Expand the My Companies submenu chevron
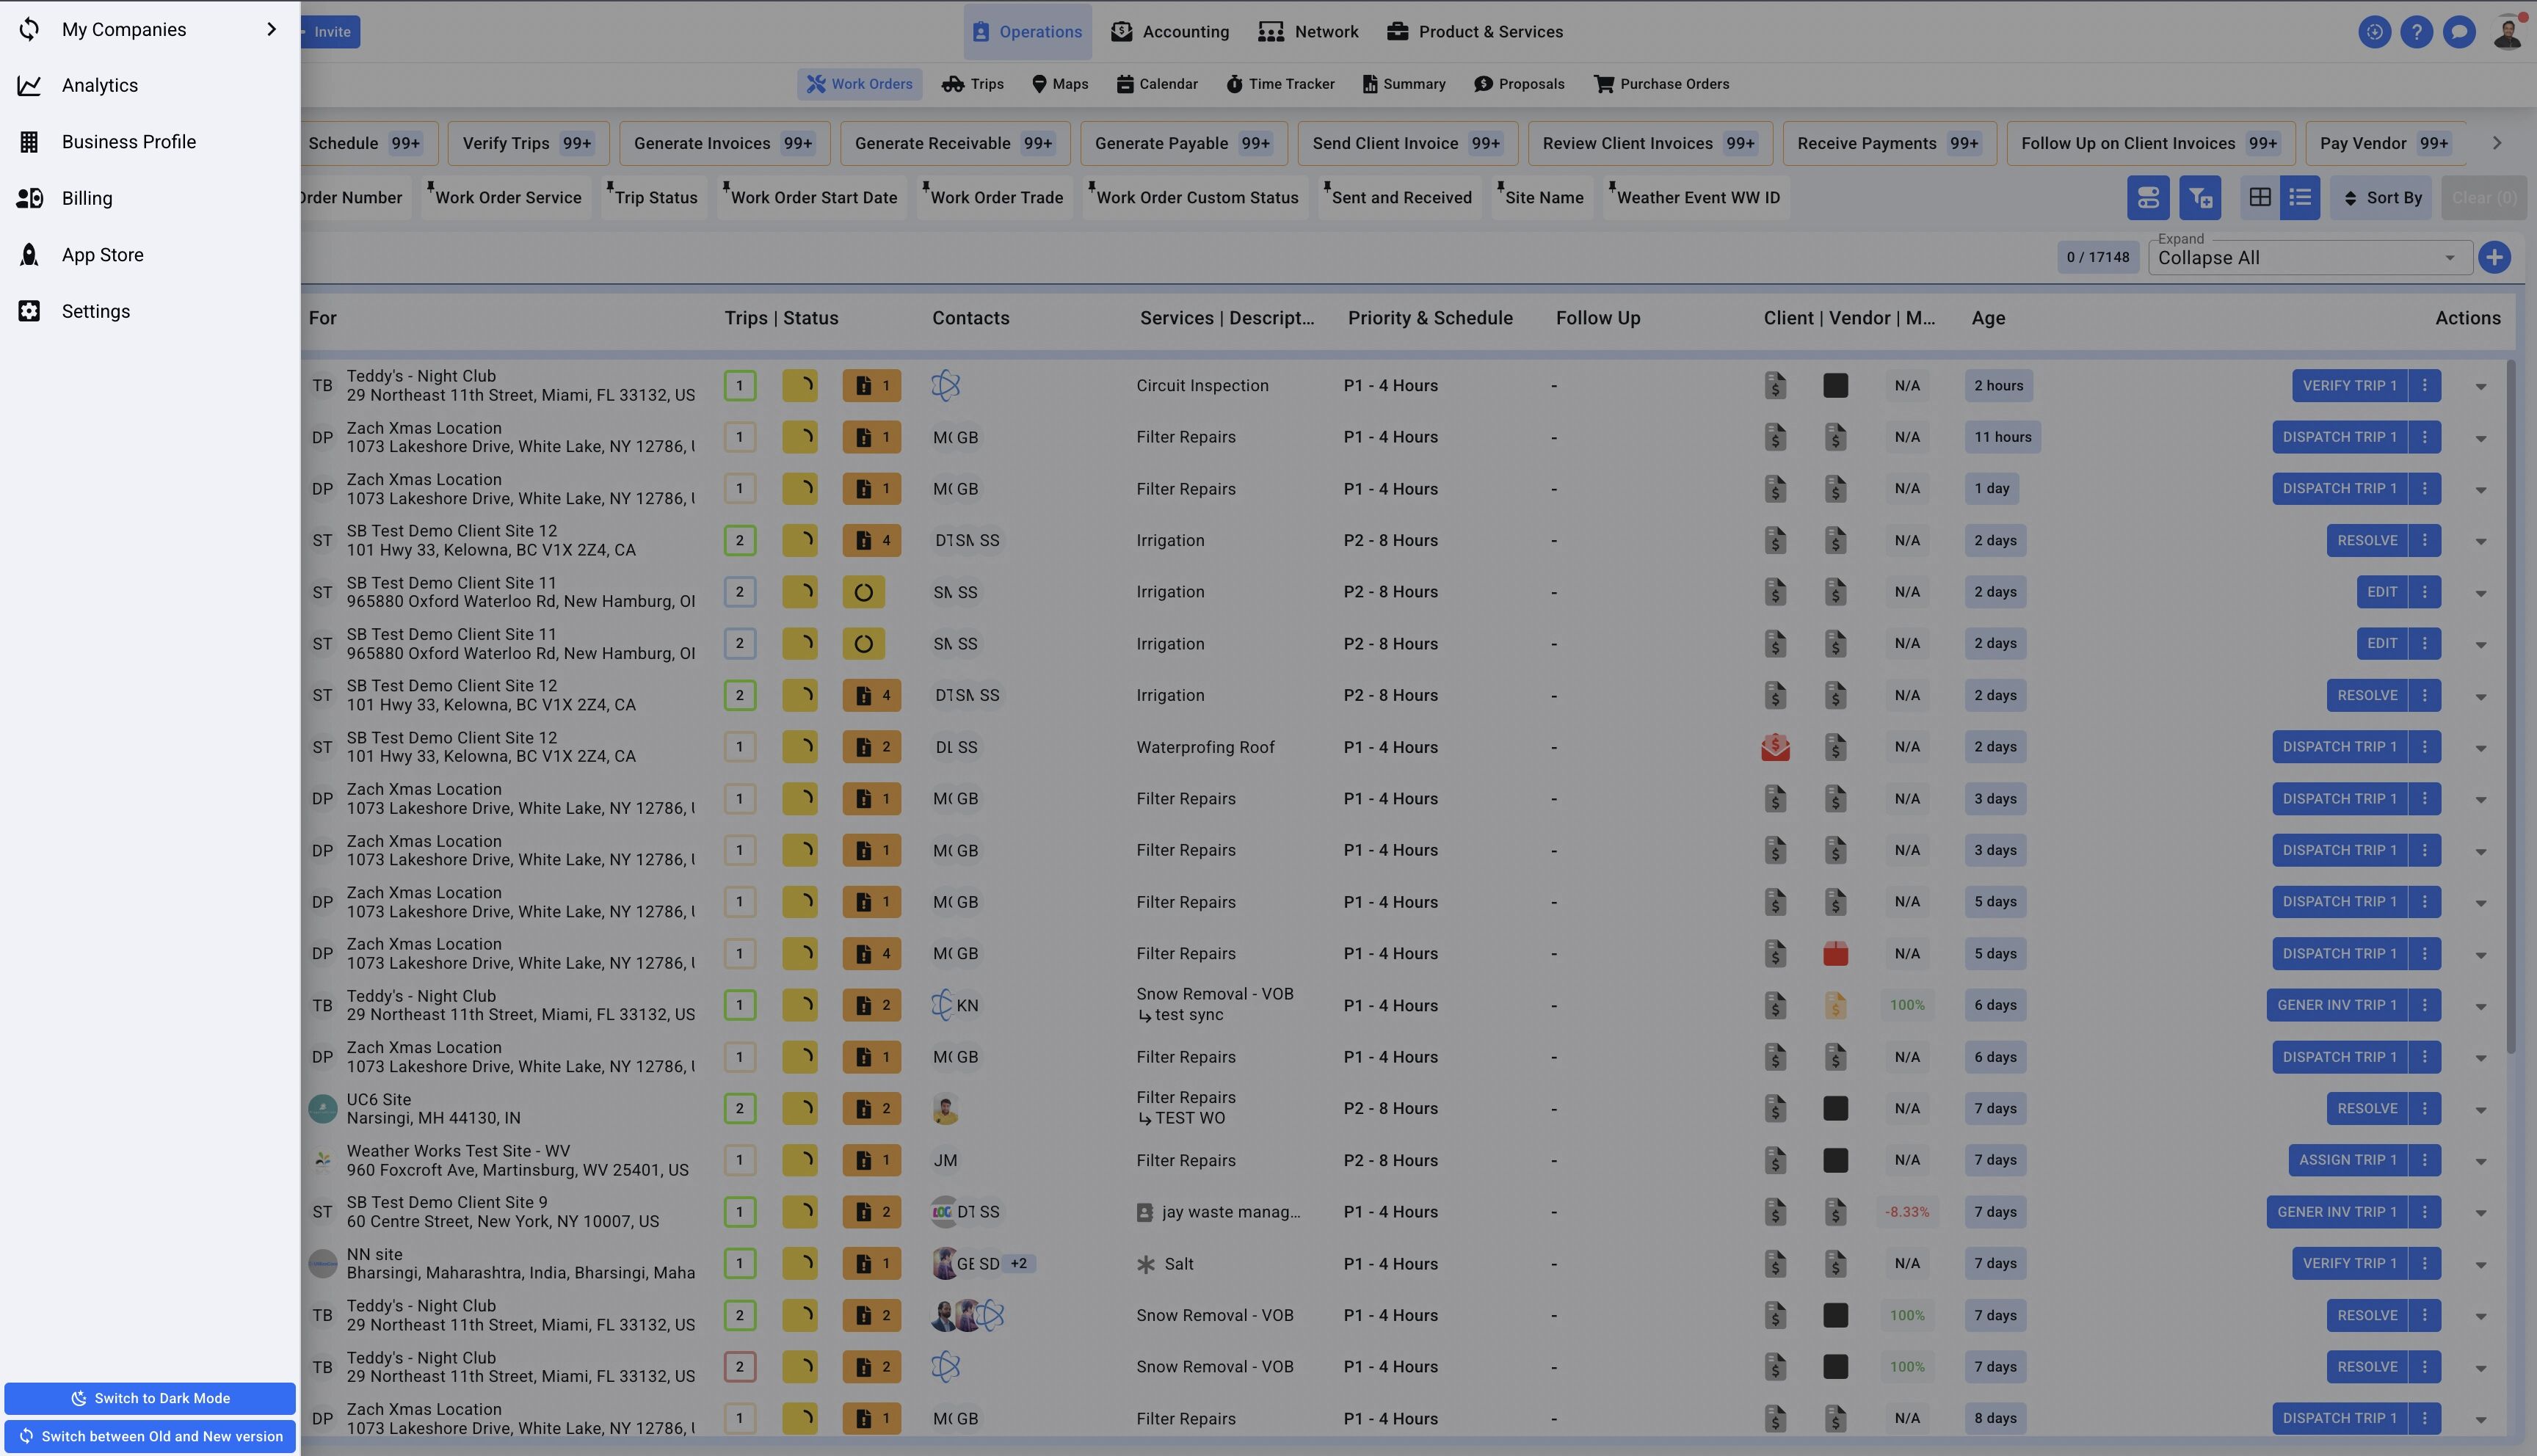2537x1456 pixels. click(x=271, y=29)
